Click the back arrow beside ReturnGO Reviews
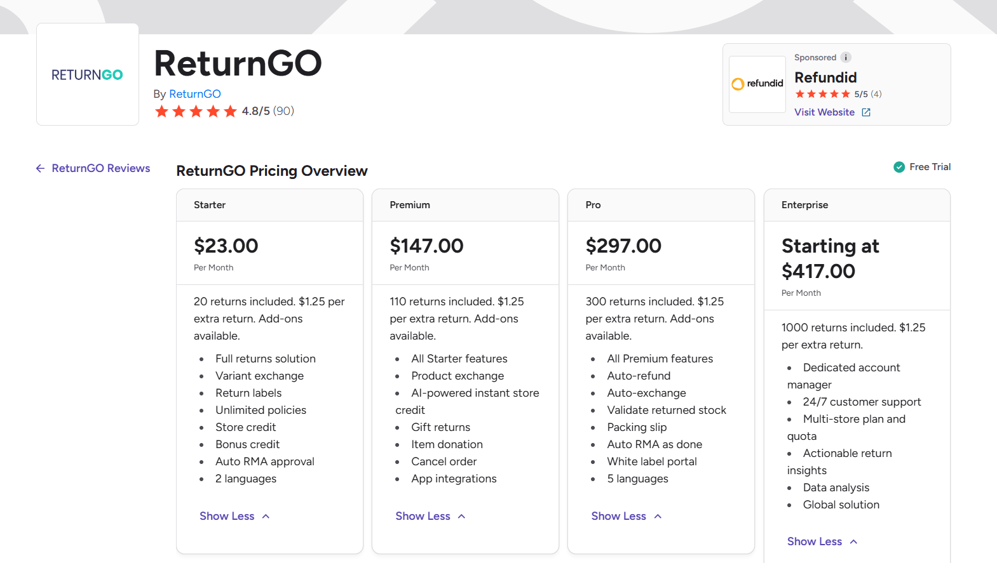The height and width of the screenshot is (563, 997). [40, 169]
